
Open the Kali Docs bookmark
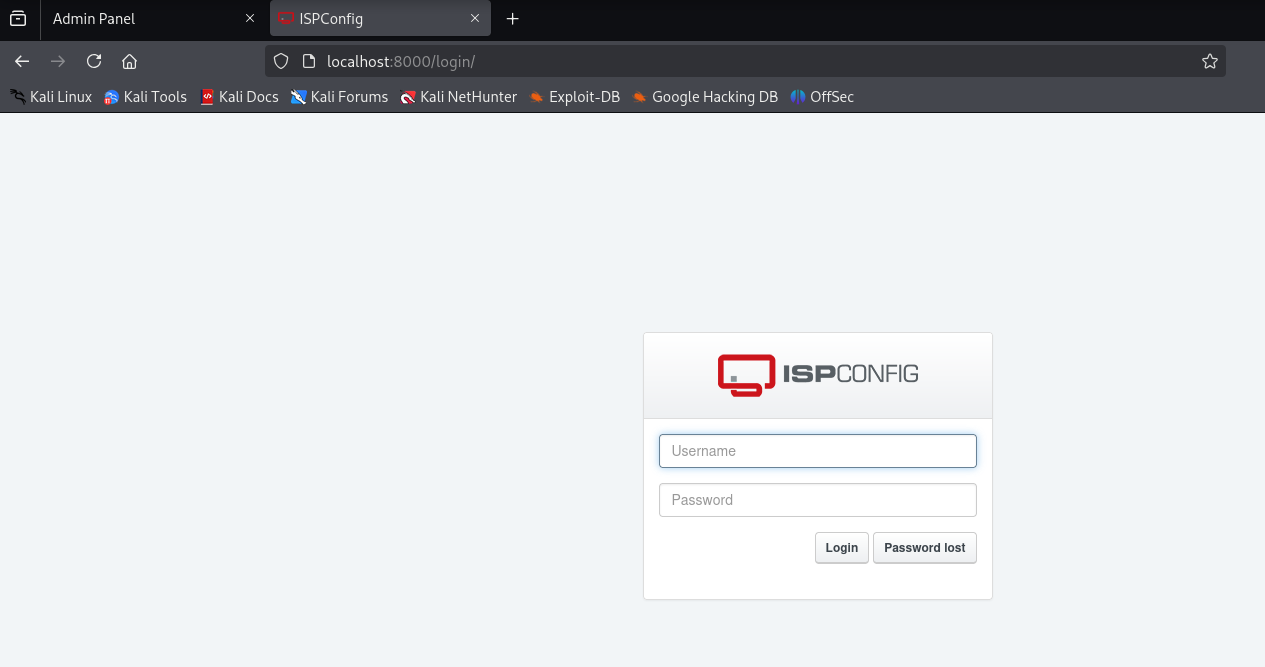coord(239,97)
